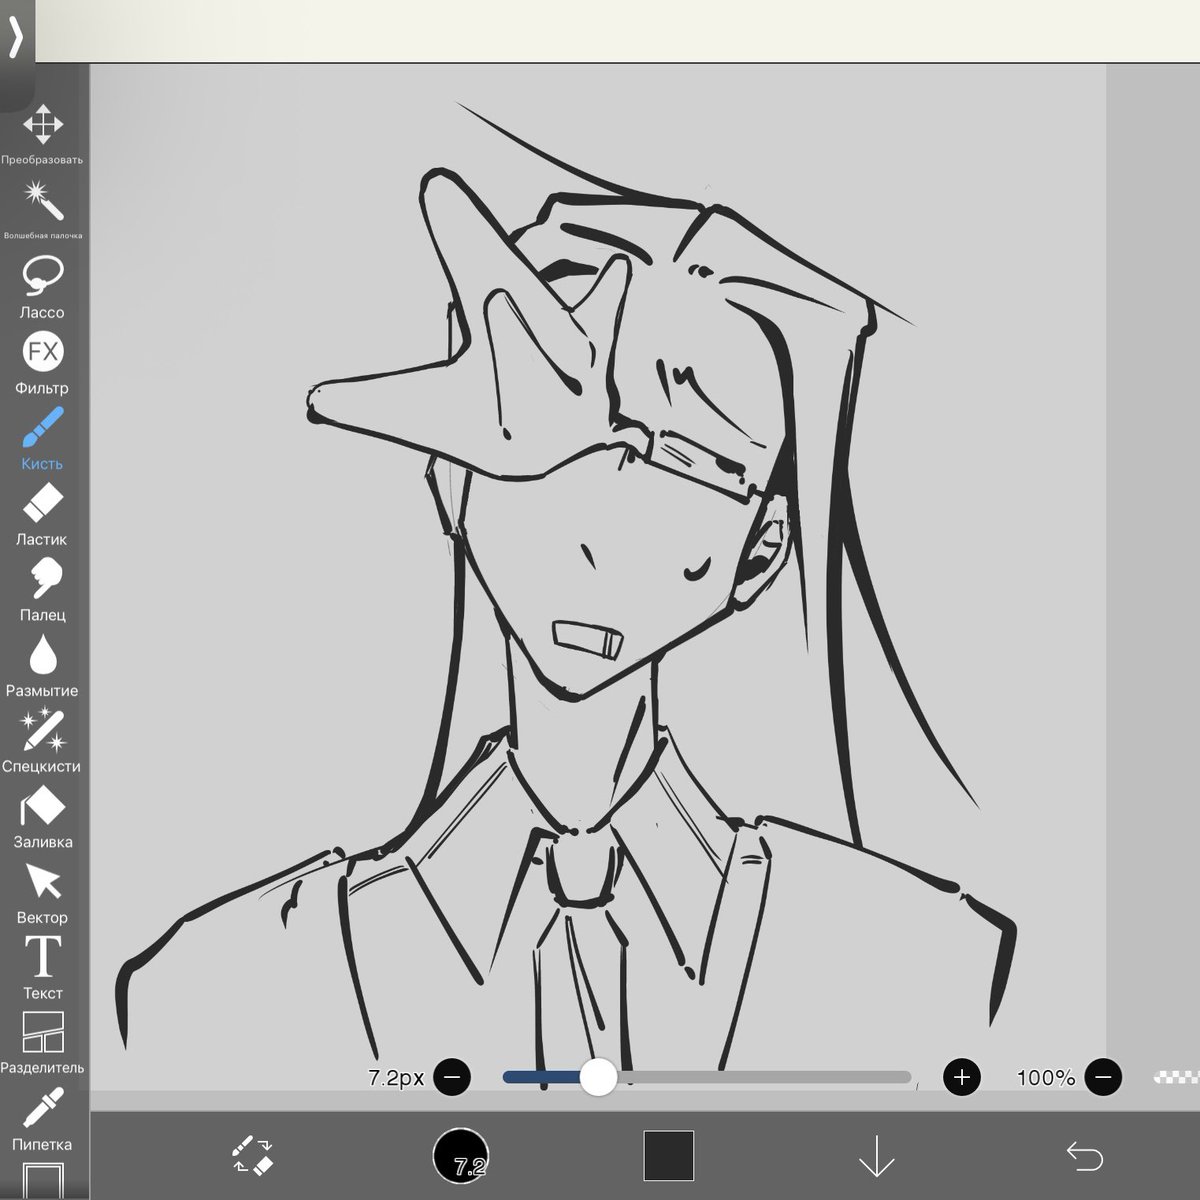The width and height of the screenshot is (1200, 1200).
Task: Select the Eyedropper (Пипетка) tool
Action: [42, 1120]
